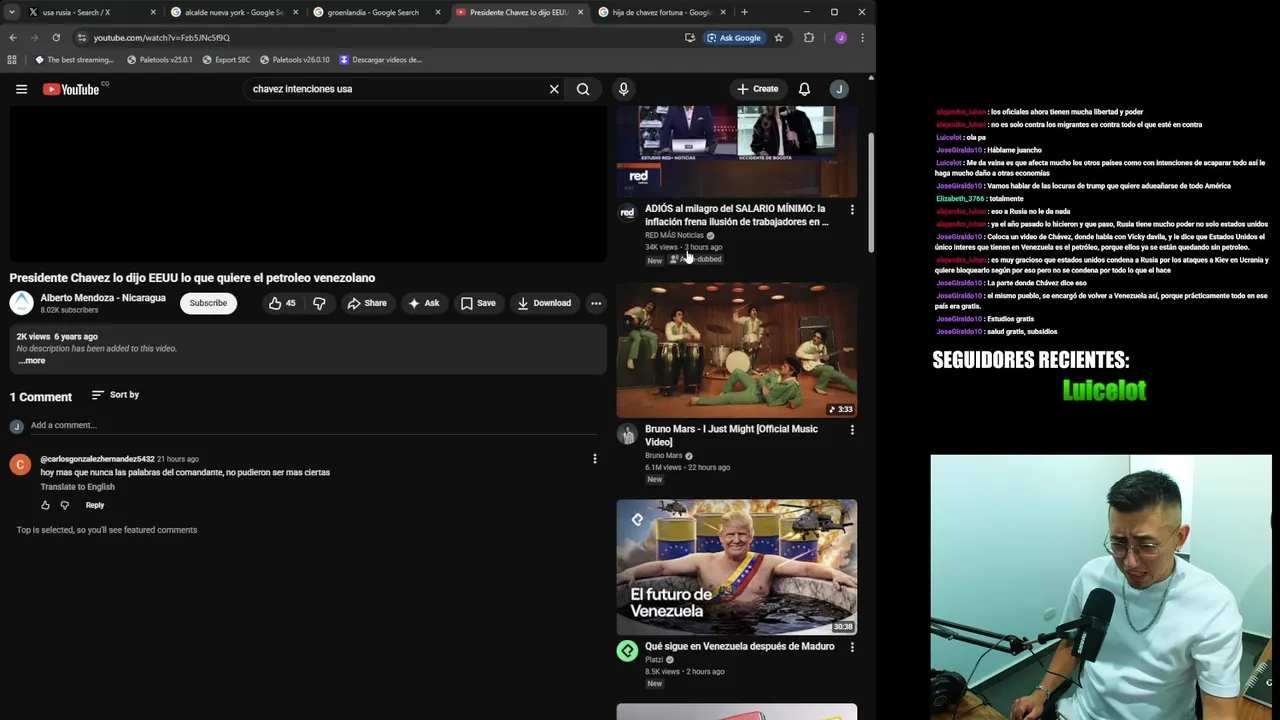This screenshot has height=720, width=1280.
Task: Open the Sort by comments dropdown
Action: click(115, 395)
